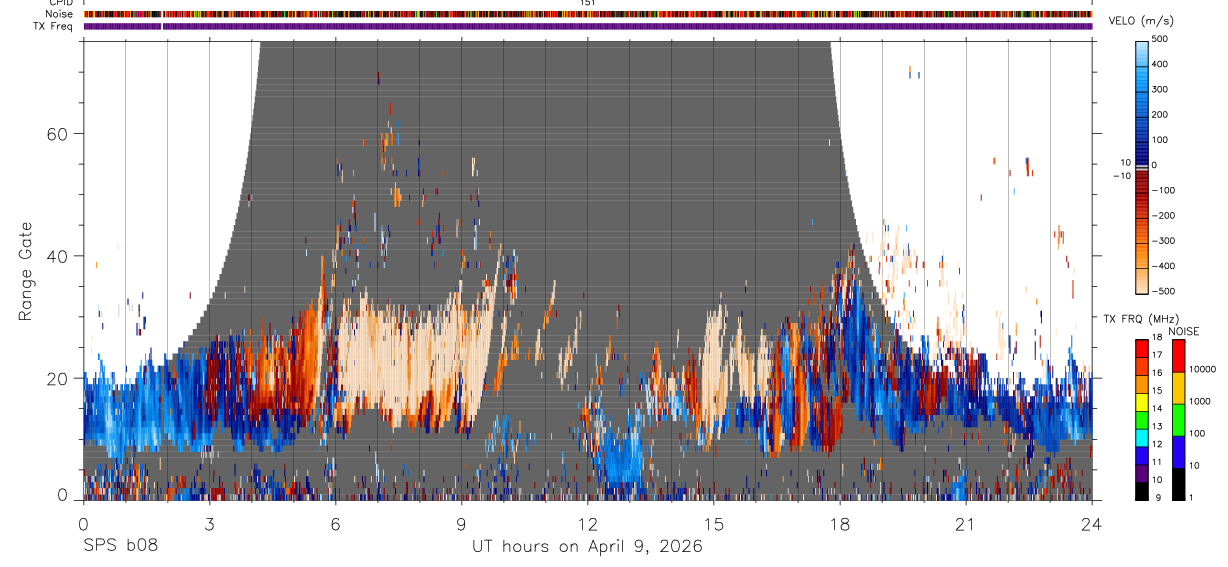
Task: Click the 14 label on TX FRQ scale
Action: point(1158,408)
